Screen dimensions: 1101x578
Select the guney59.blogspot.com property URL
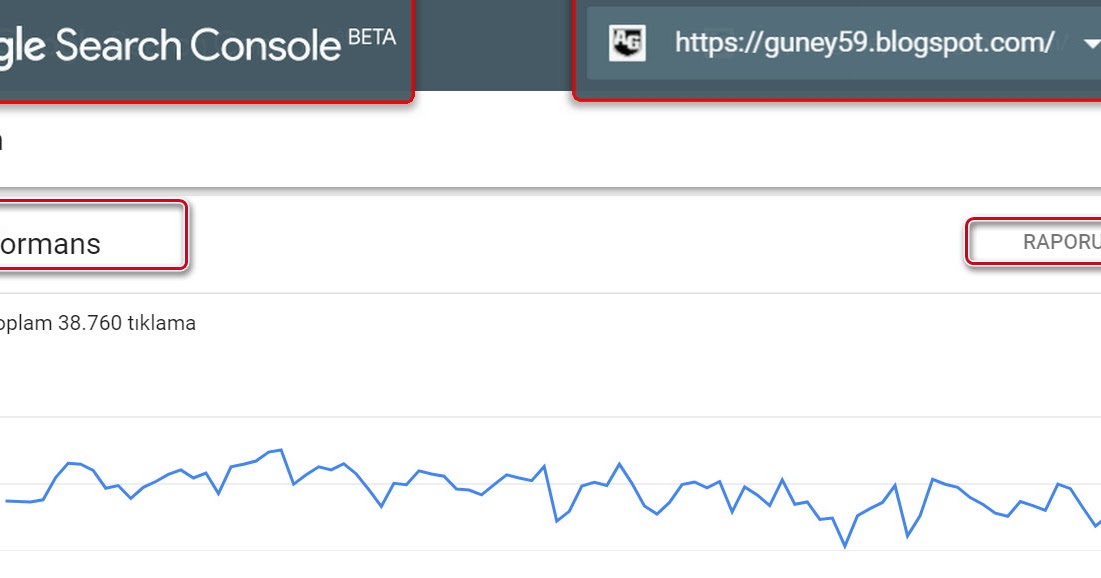click(x=864, y=43)
